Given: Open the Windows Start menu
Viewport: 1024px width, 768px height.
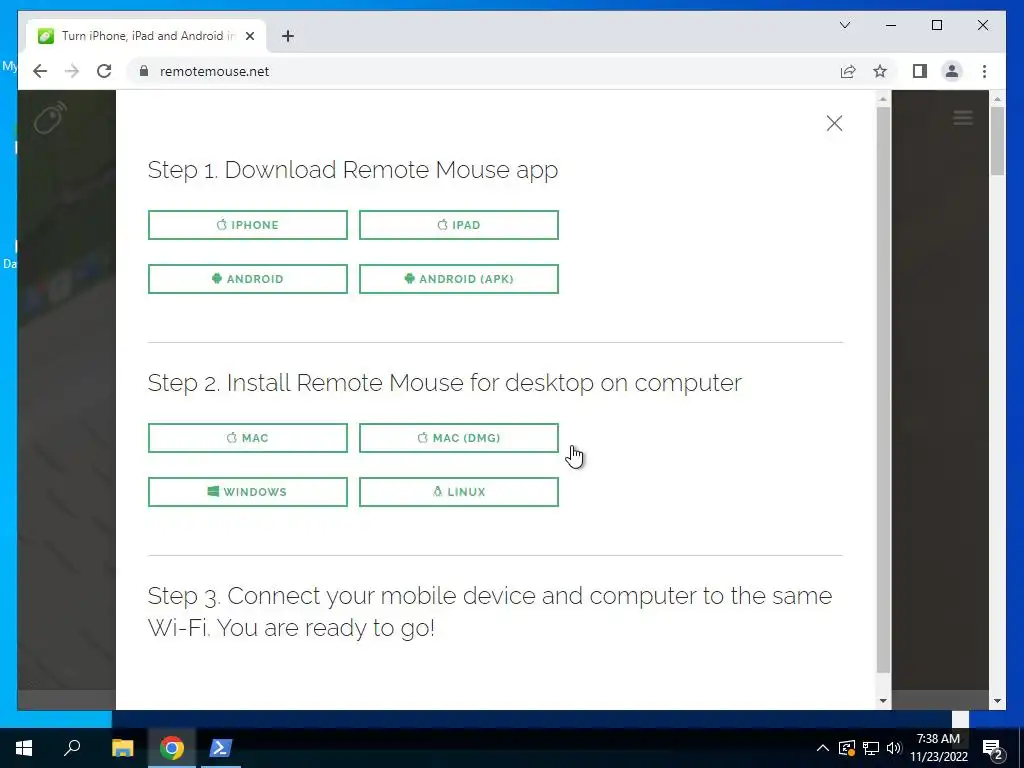Looking at the screenshot, I should [24, 748].
